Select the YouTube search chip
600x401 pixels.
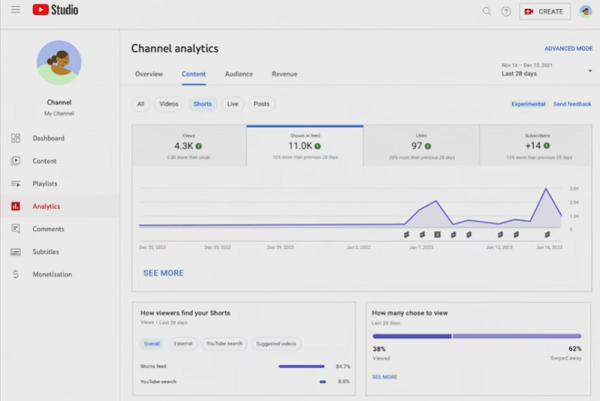pyautogui.click(x=224, y=343)
